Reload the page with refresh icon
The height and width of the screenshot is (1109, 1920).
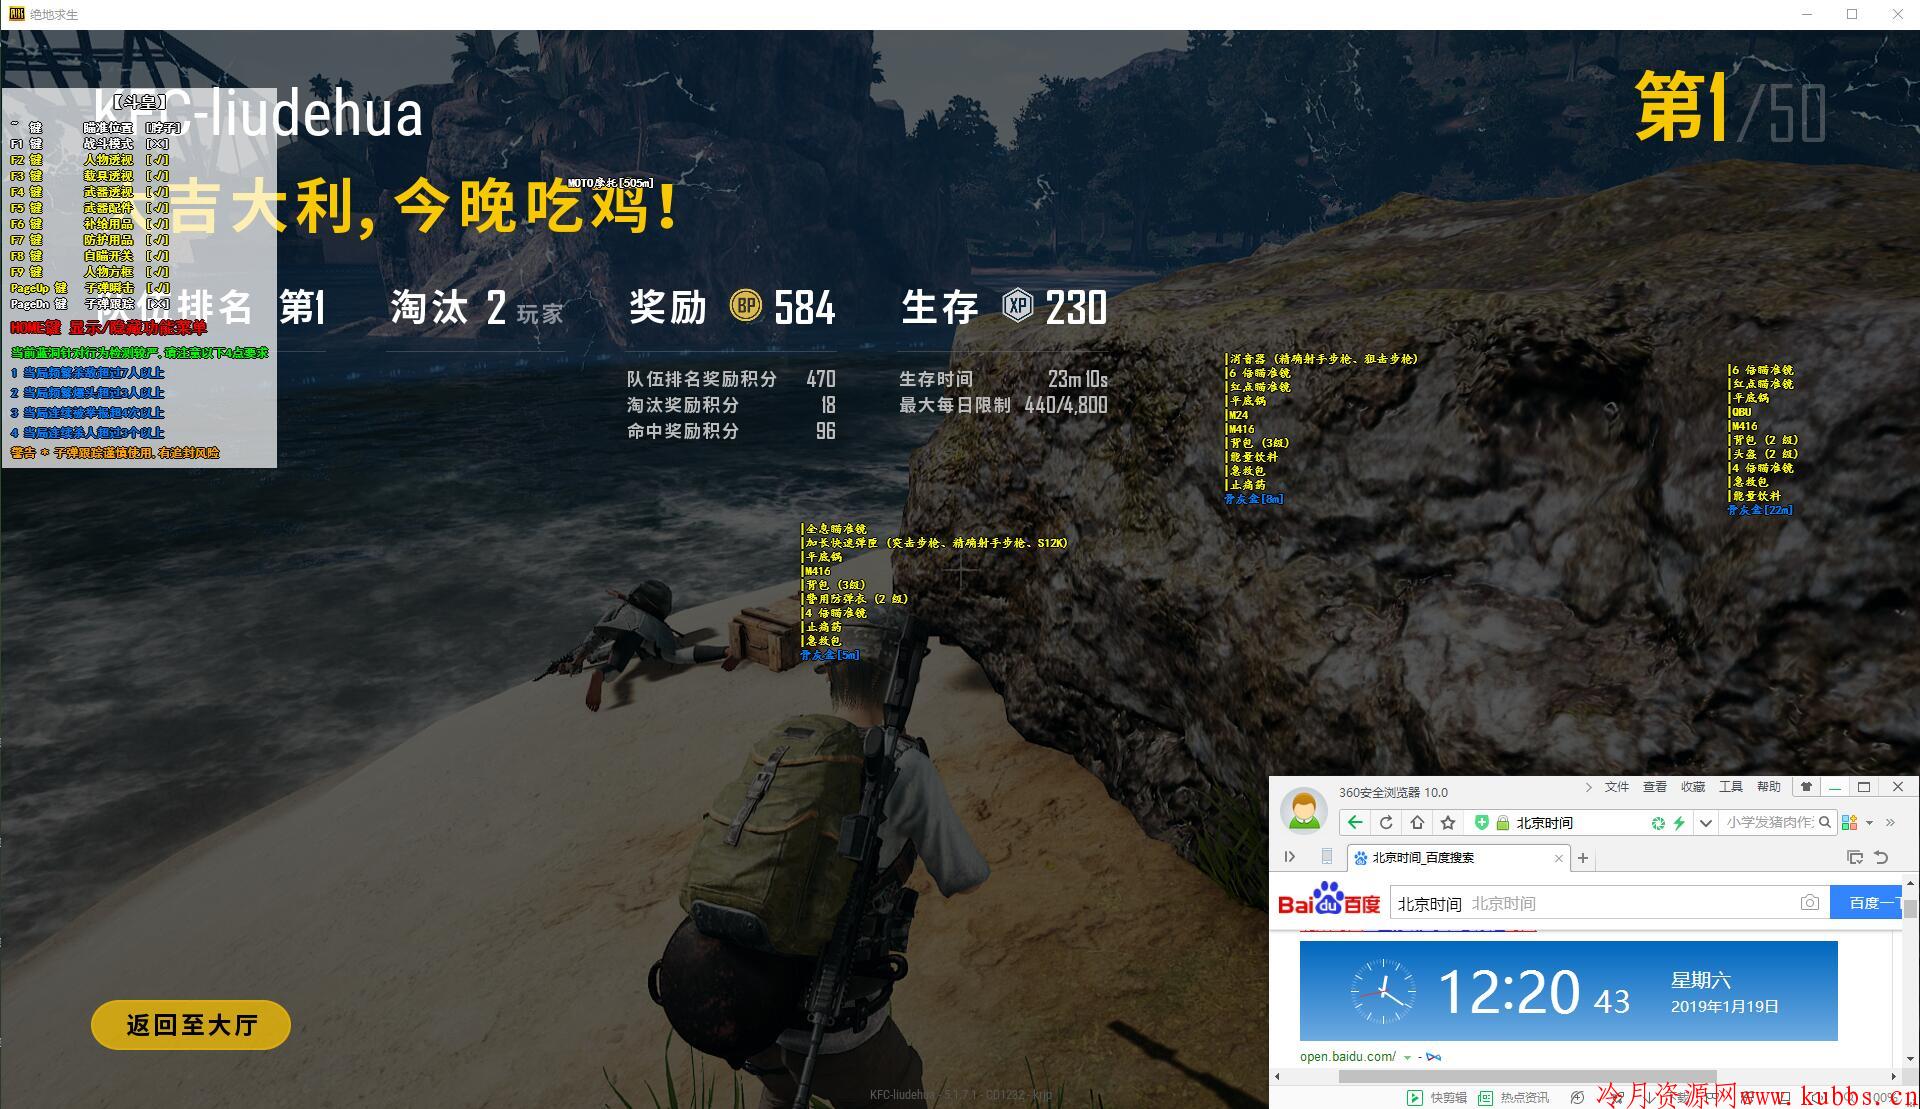(1386, 822)
